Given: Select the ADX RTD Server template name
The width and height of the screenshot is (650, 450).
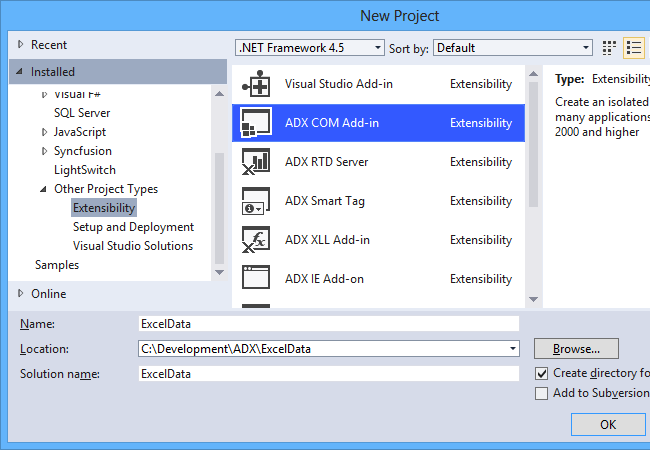Looking at the screenshot, I should [327, 162].
